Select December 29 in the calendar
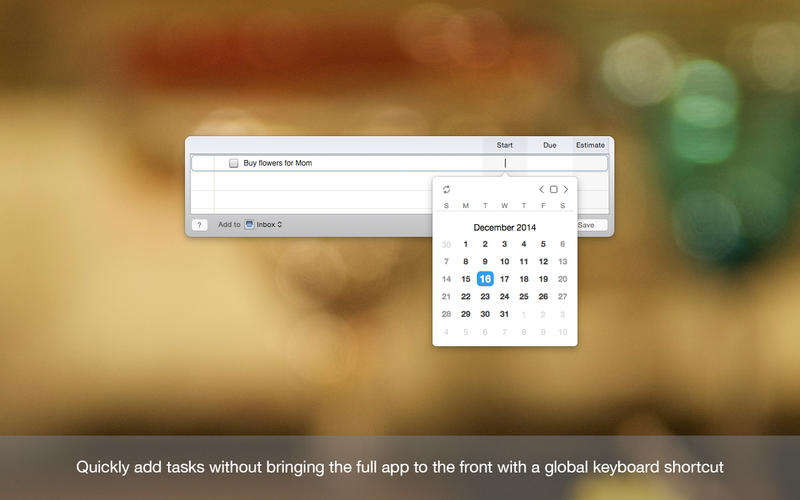 (466, 314)
